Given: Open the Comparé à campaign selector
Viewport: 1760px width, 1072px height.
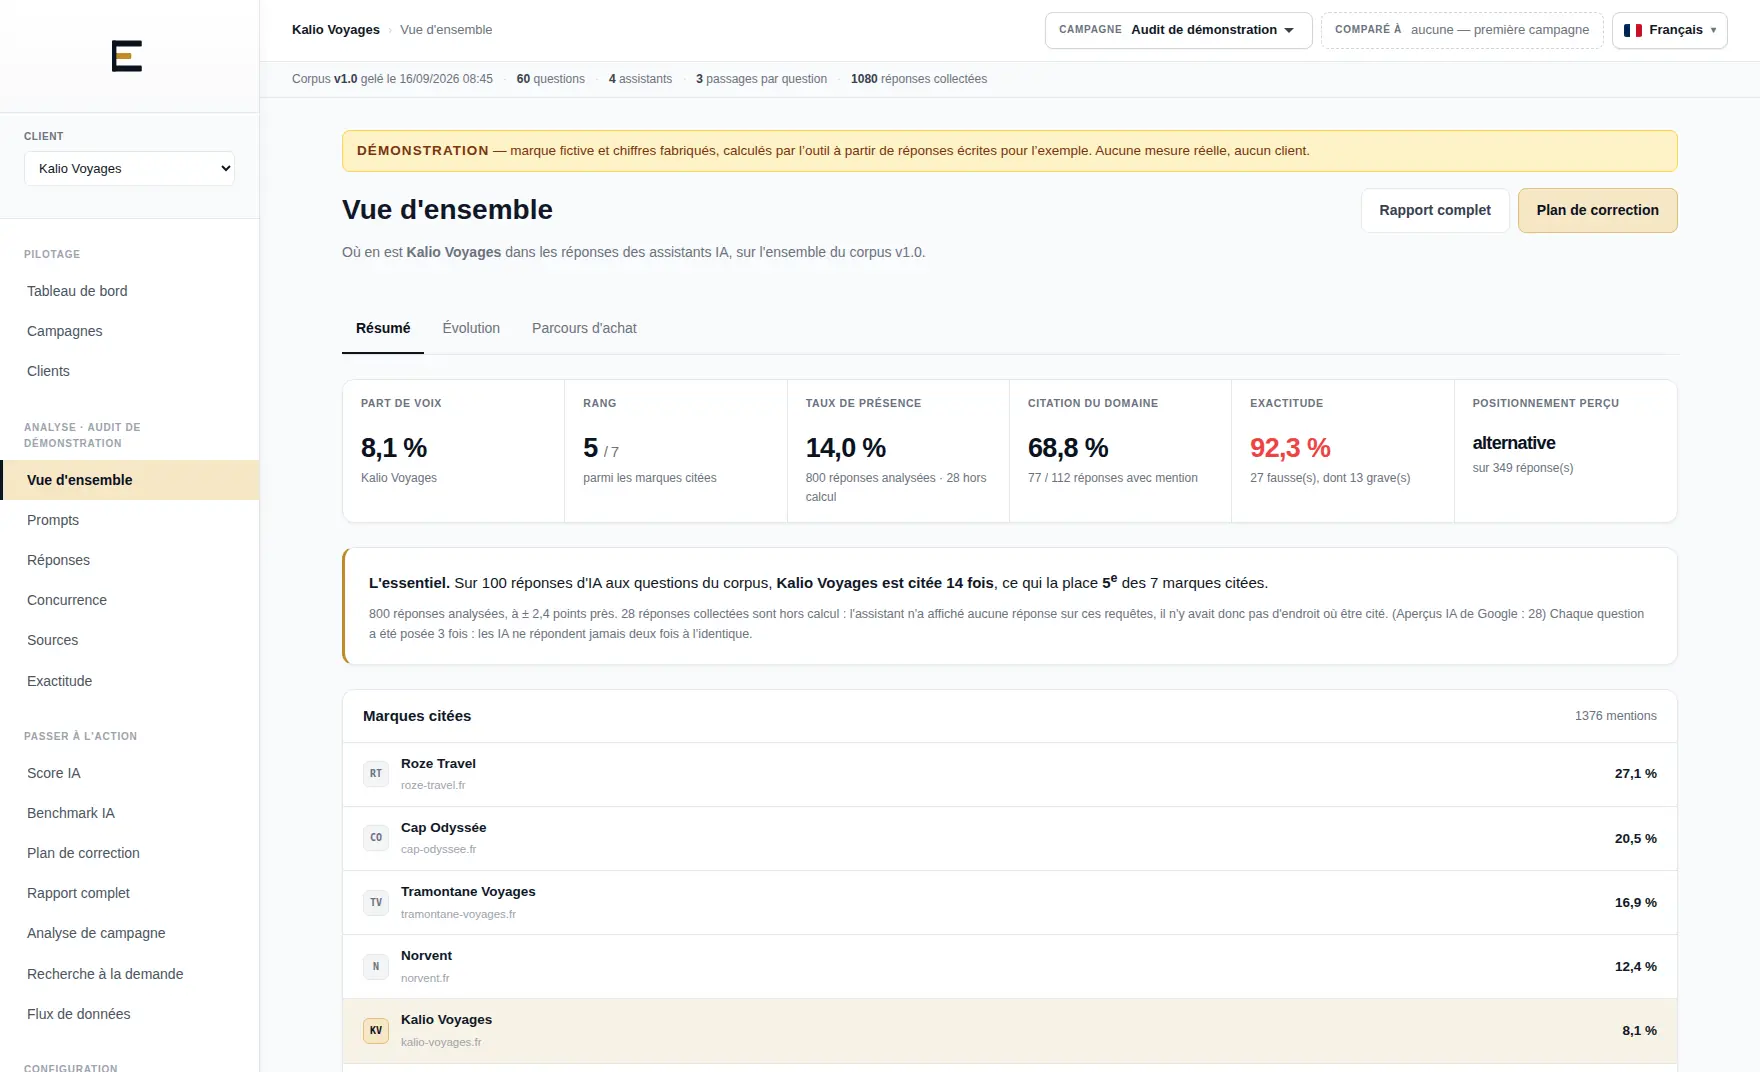Looking at the screenshot, I should point(1462,30).
